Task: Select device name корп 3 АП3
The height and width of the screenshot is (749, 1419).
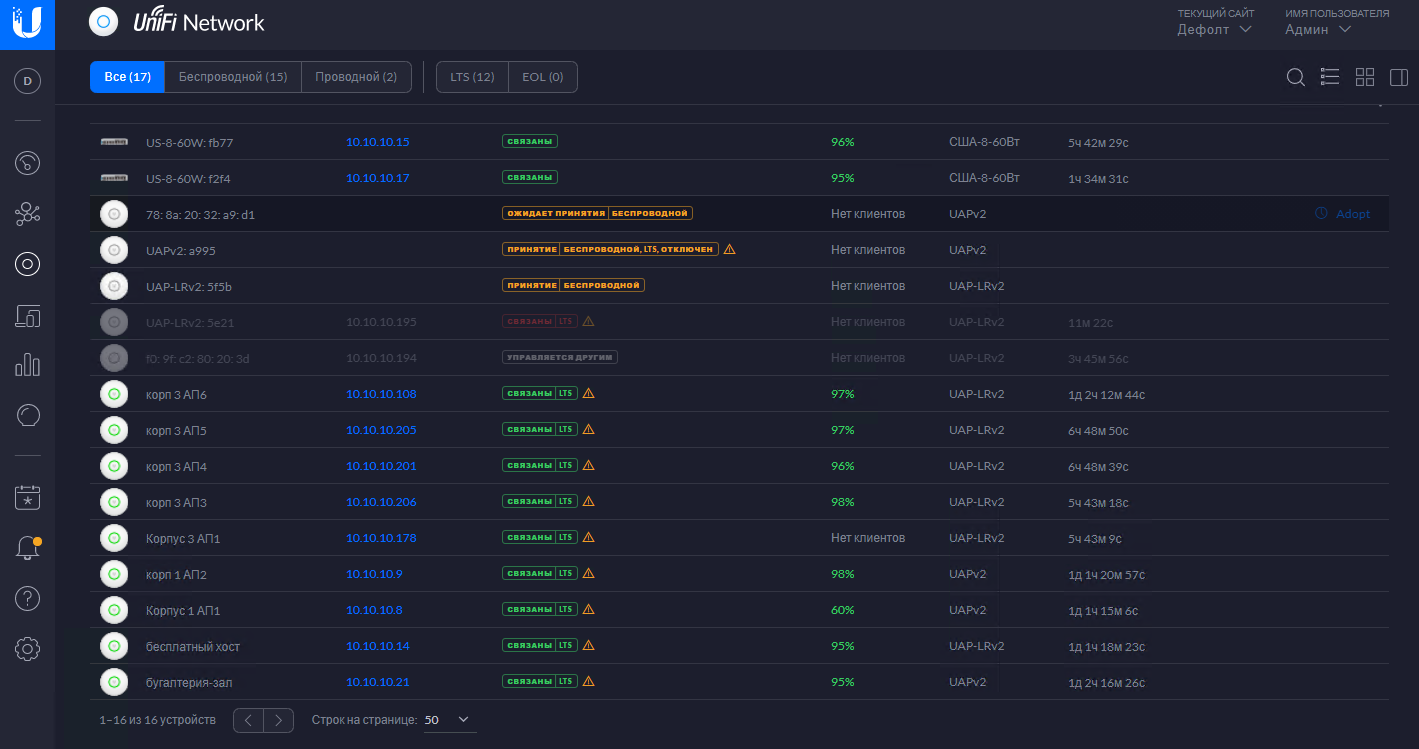Action: click(x=176, y=503)
